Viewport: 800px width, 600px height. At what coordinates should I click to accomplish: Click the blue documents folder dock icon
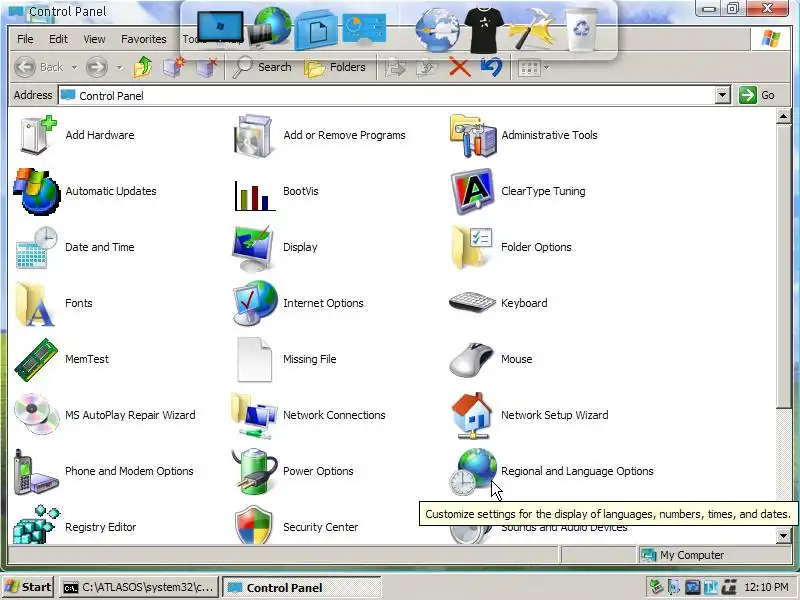click(316, 31)
